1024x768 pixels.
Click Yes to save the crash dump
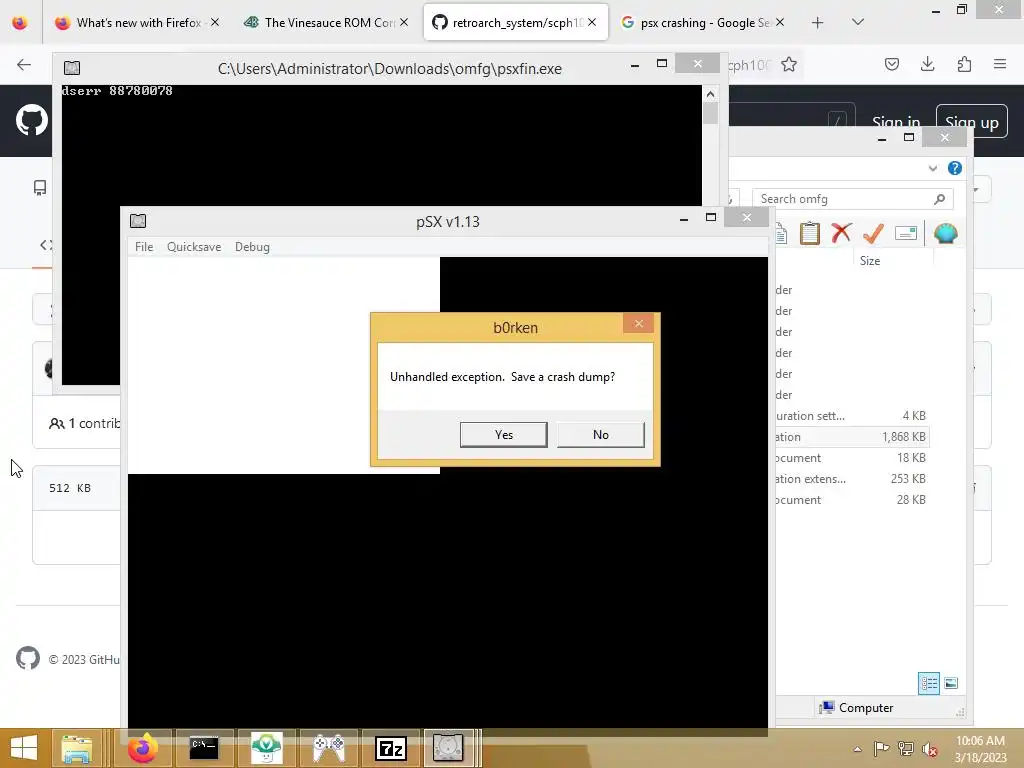pos(504,434)
